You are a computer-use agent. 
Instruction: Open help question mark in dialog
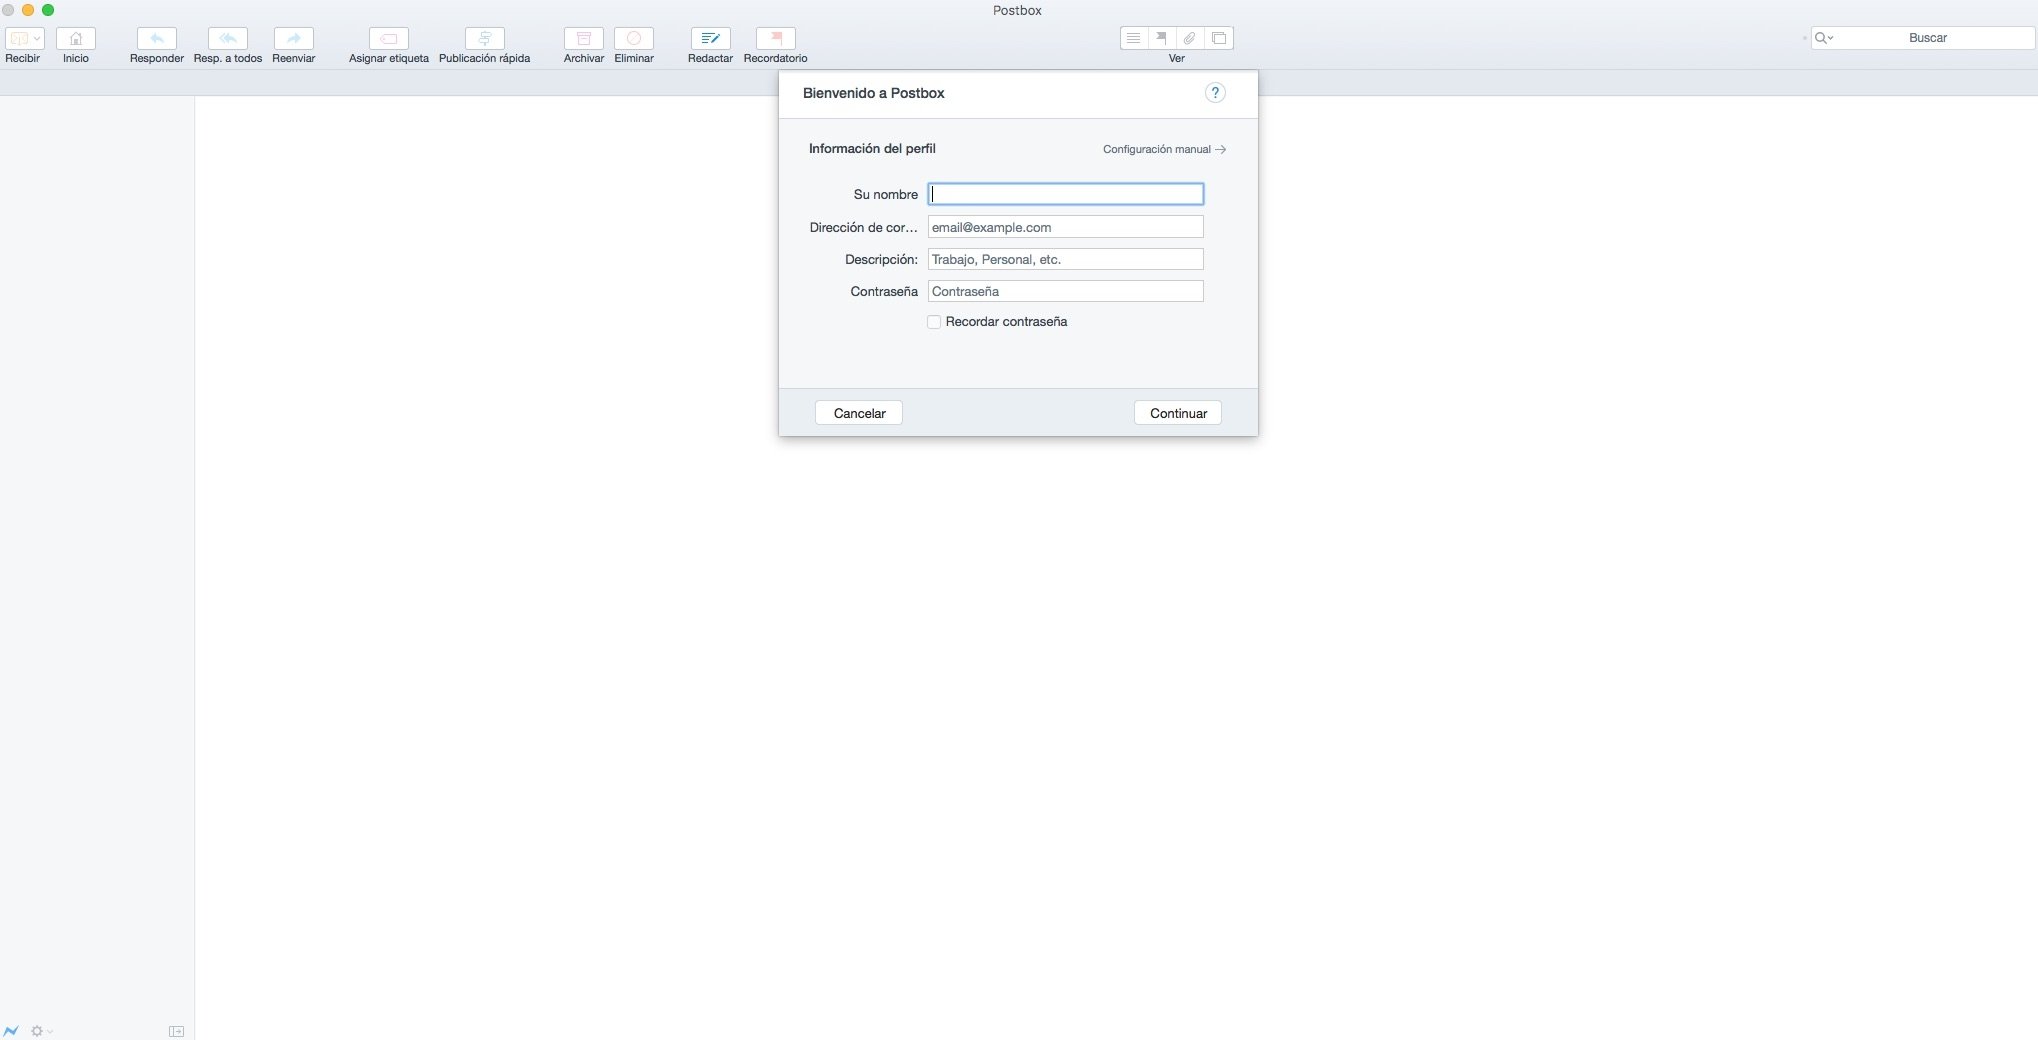tap(1215, 93)
